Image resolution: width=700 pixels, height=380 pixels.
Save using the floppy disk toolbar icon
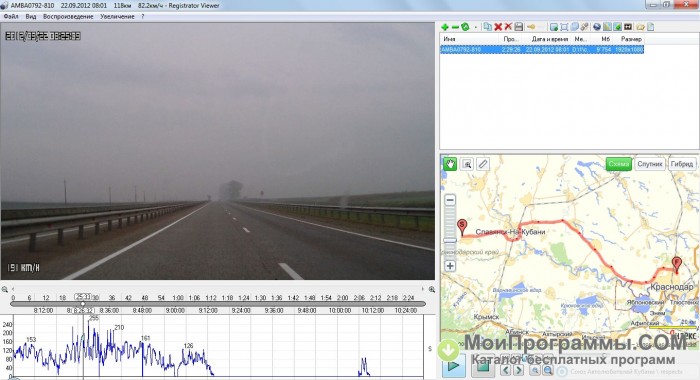click(519, 27)
